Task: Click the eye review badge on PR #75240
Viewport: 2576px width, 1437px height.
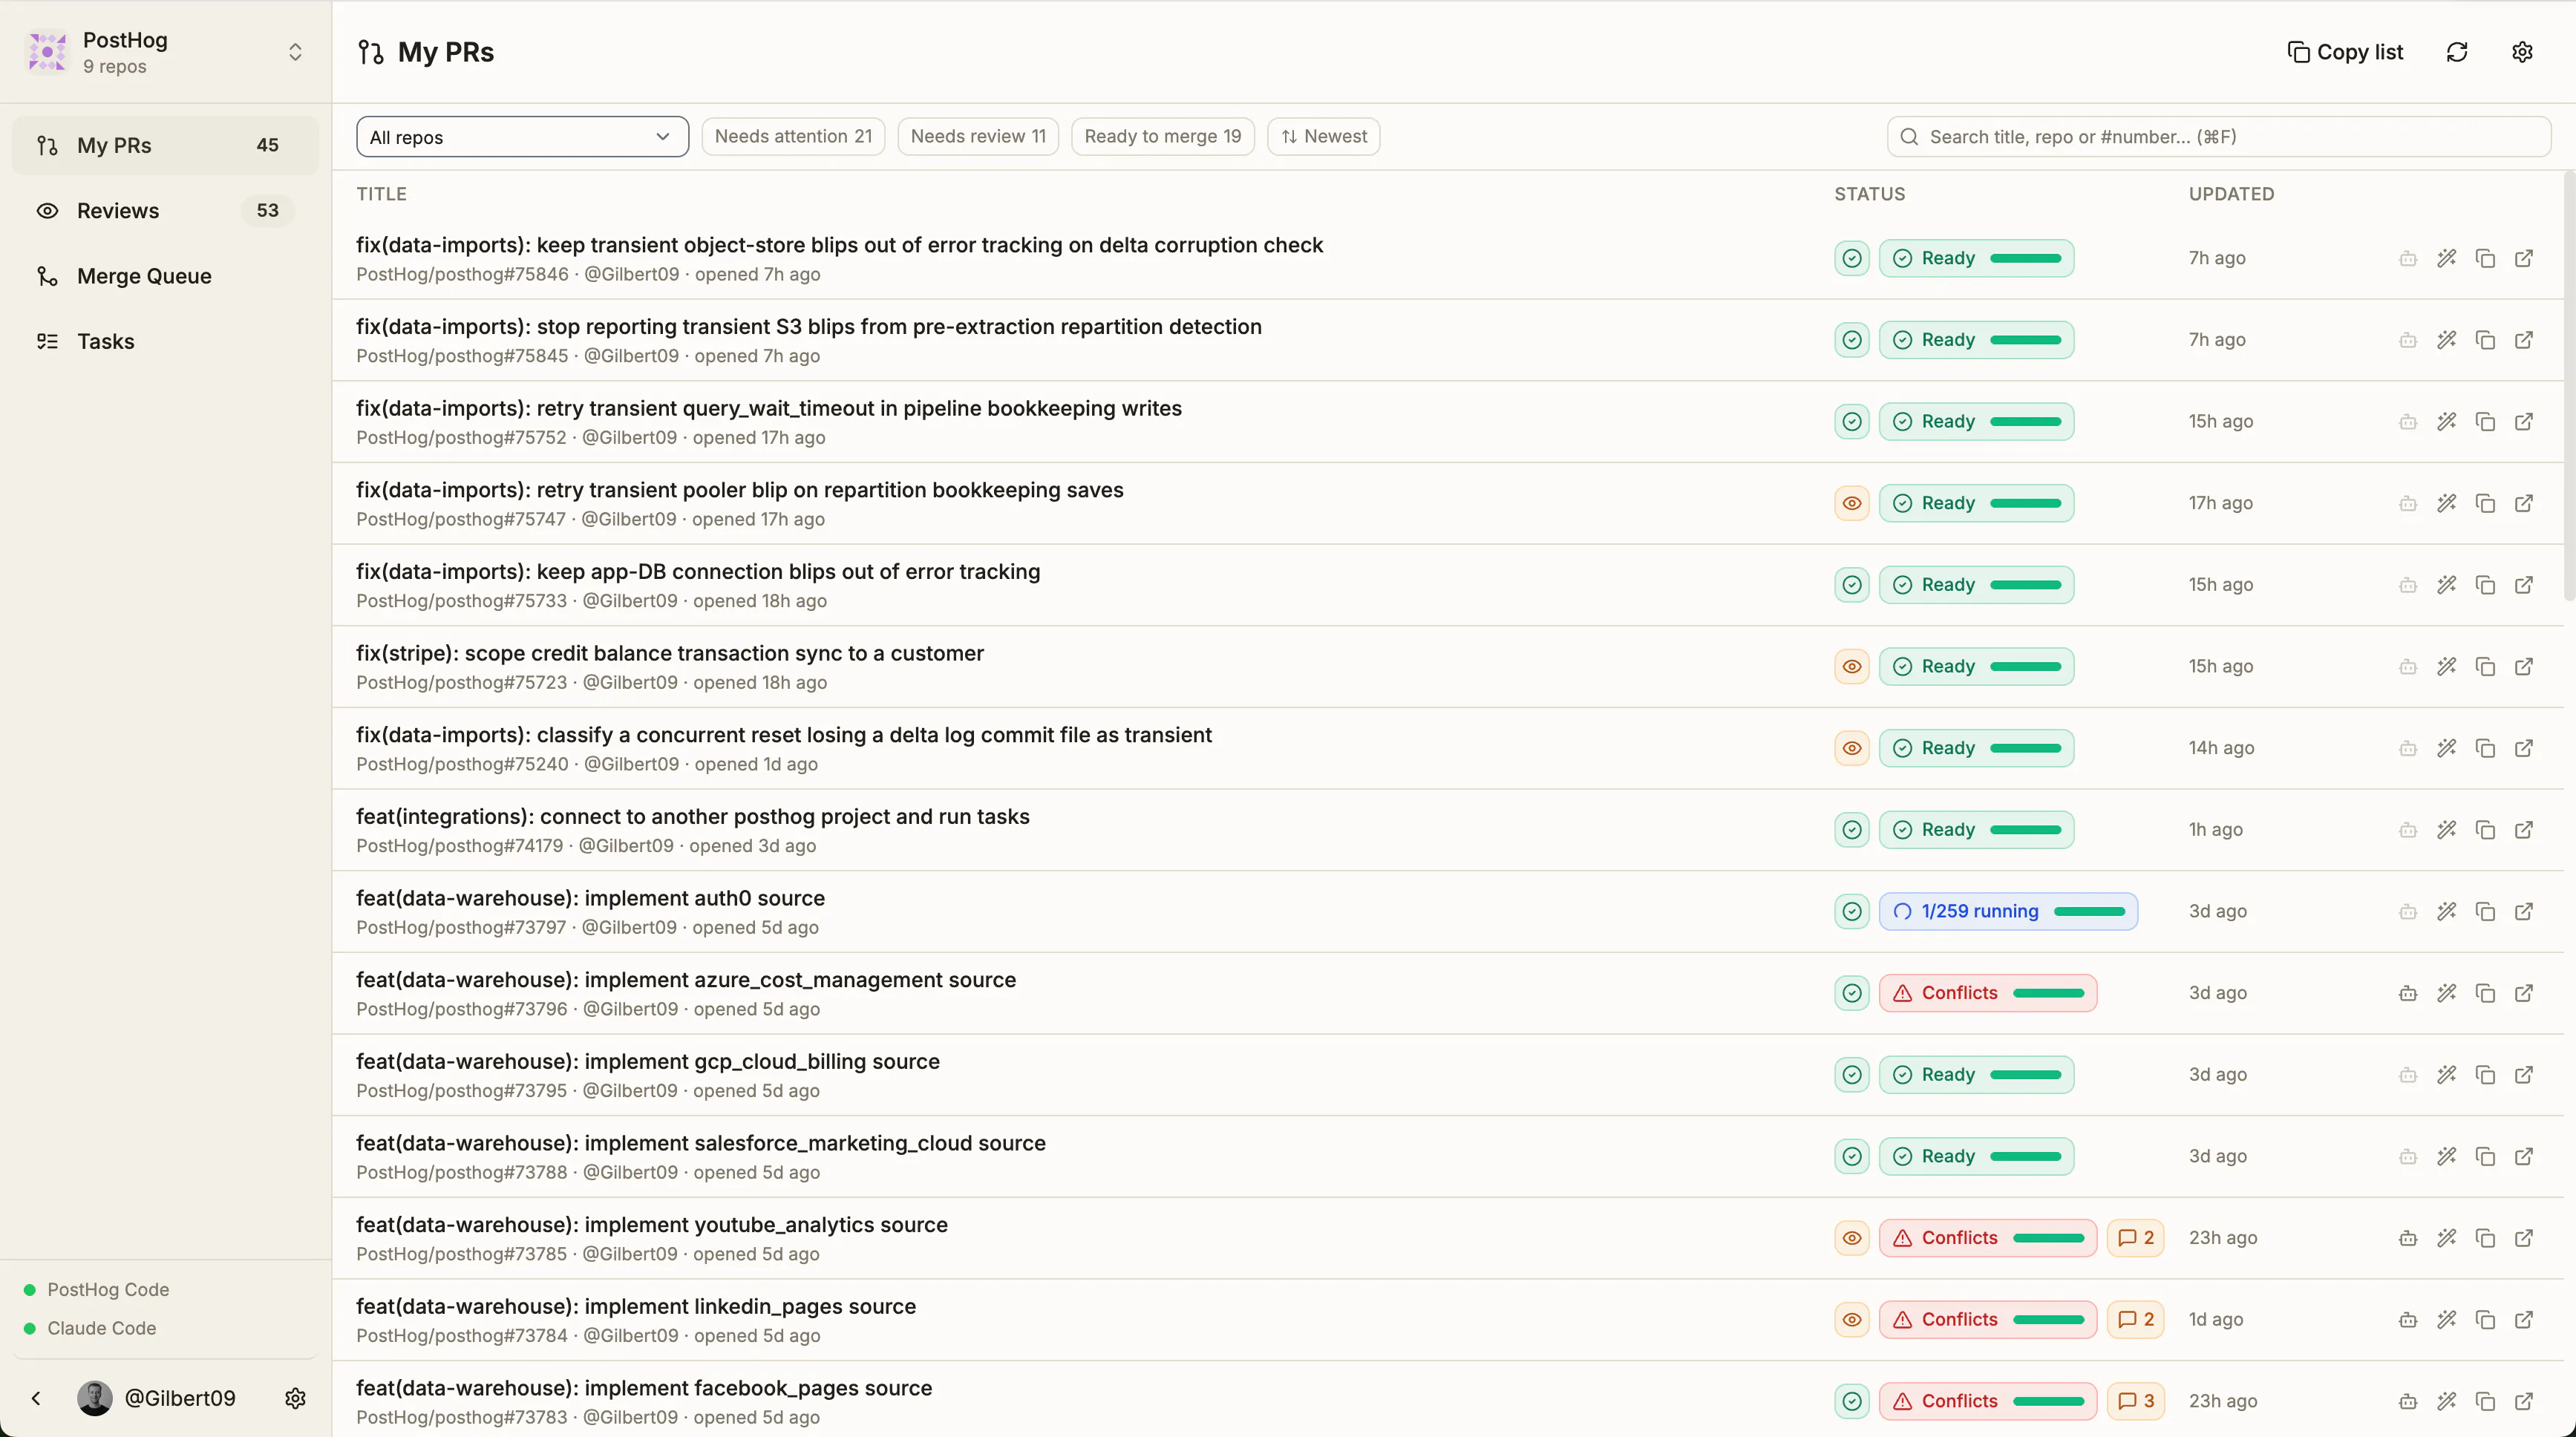Action: (x=1852, y=748)
